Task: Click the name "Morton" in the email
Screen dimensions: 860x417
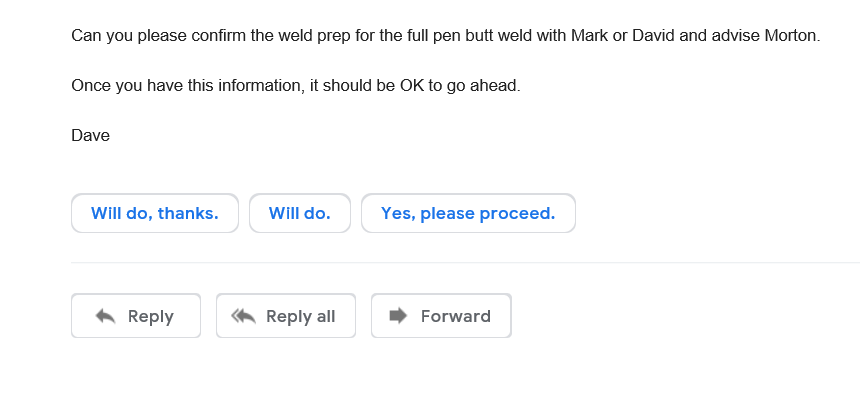Action: click(790, 36)
